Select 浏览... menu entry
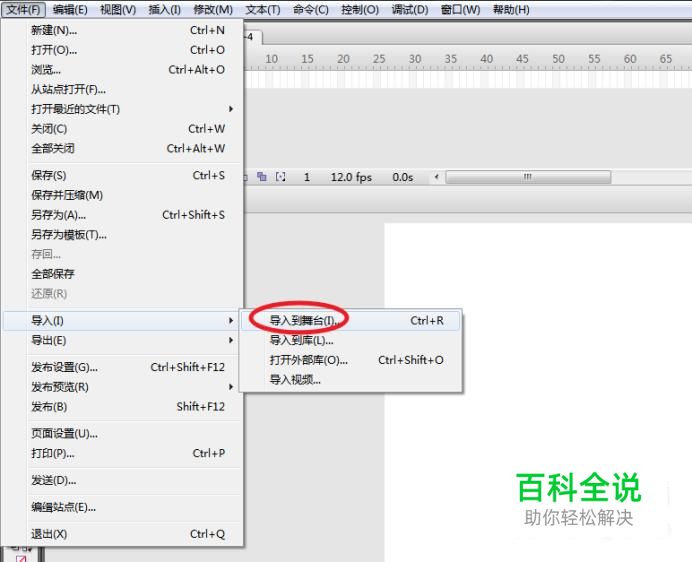 point(123,70)
